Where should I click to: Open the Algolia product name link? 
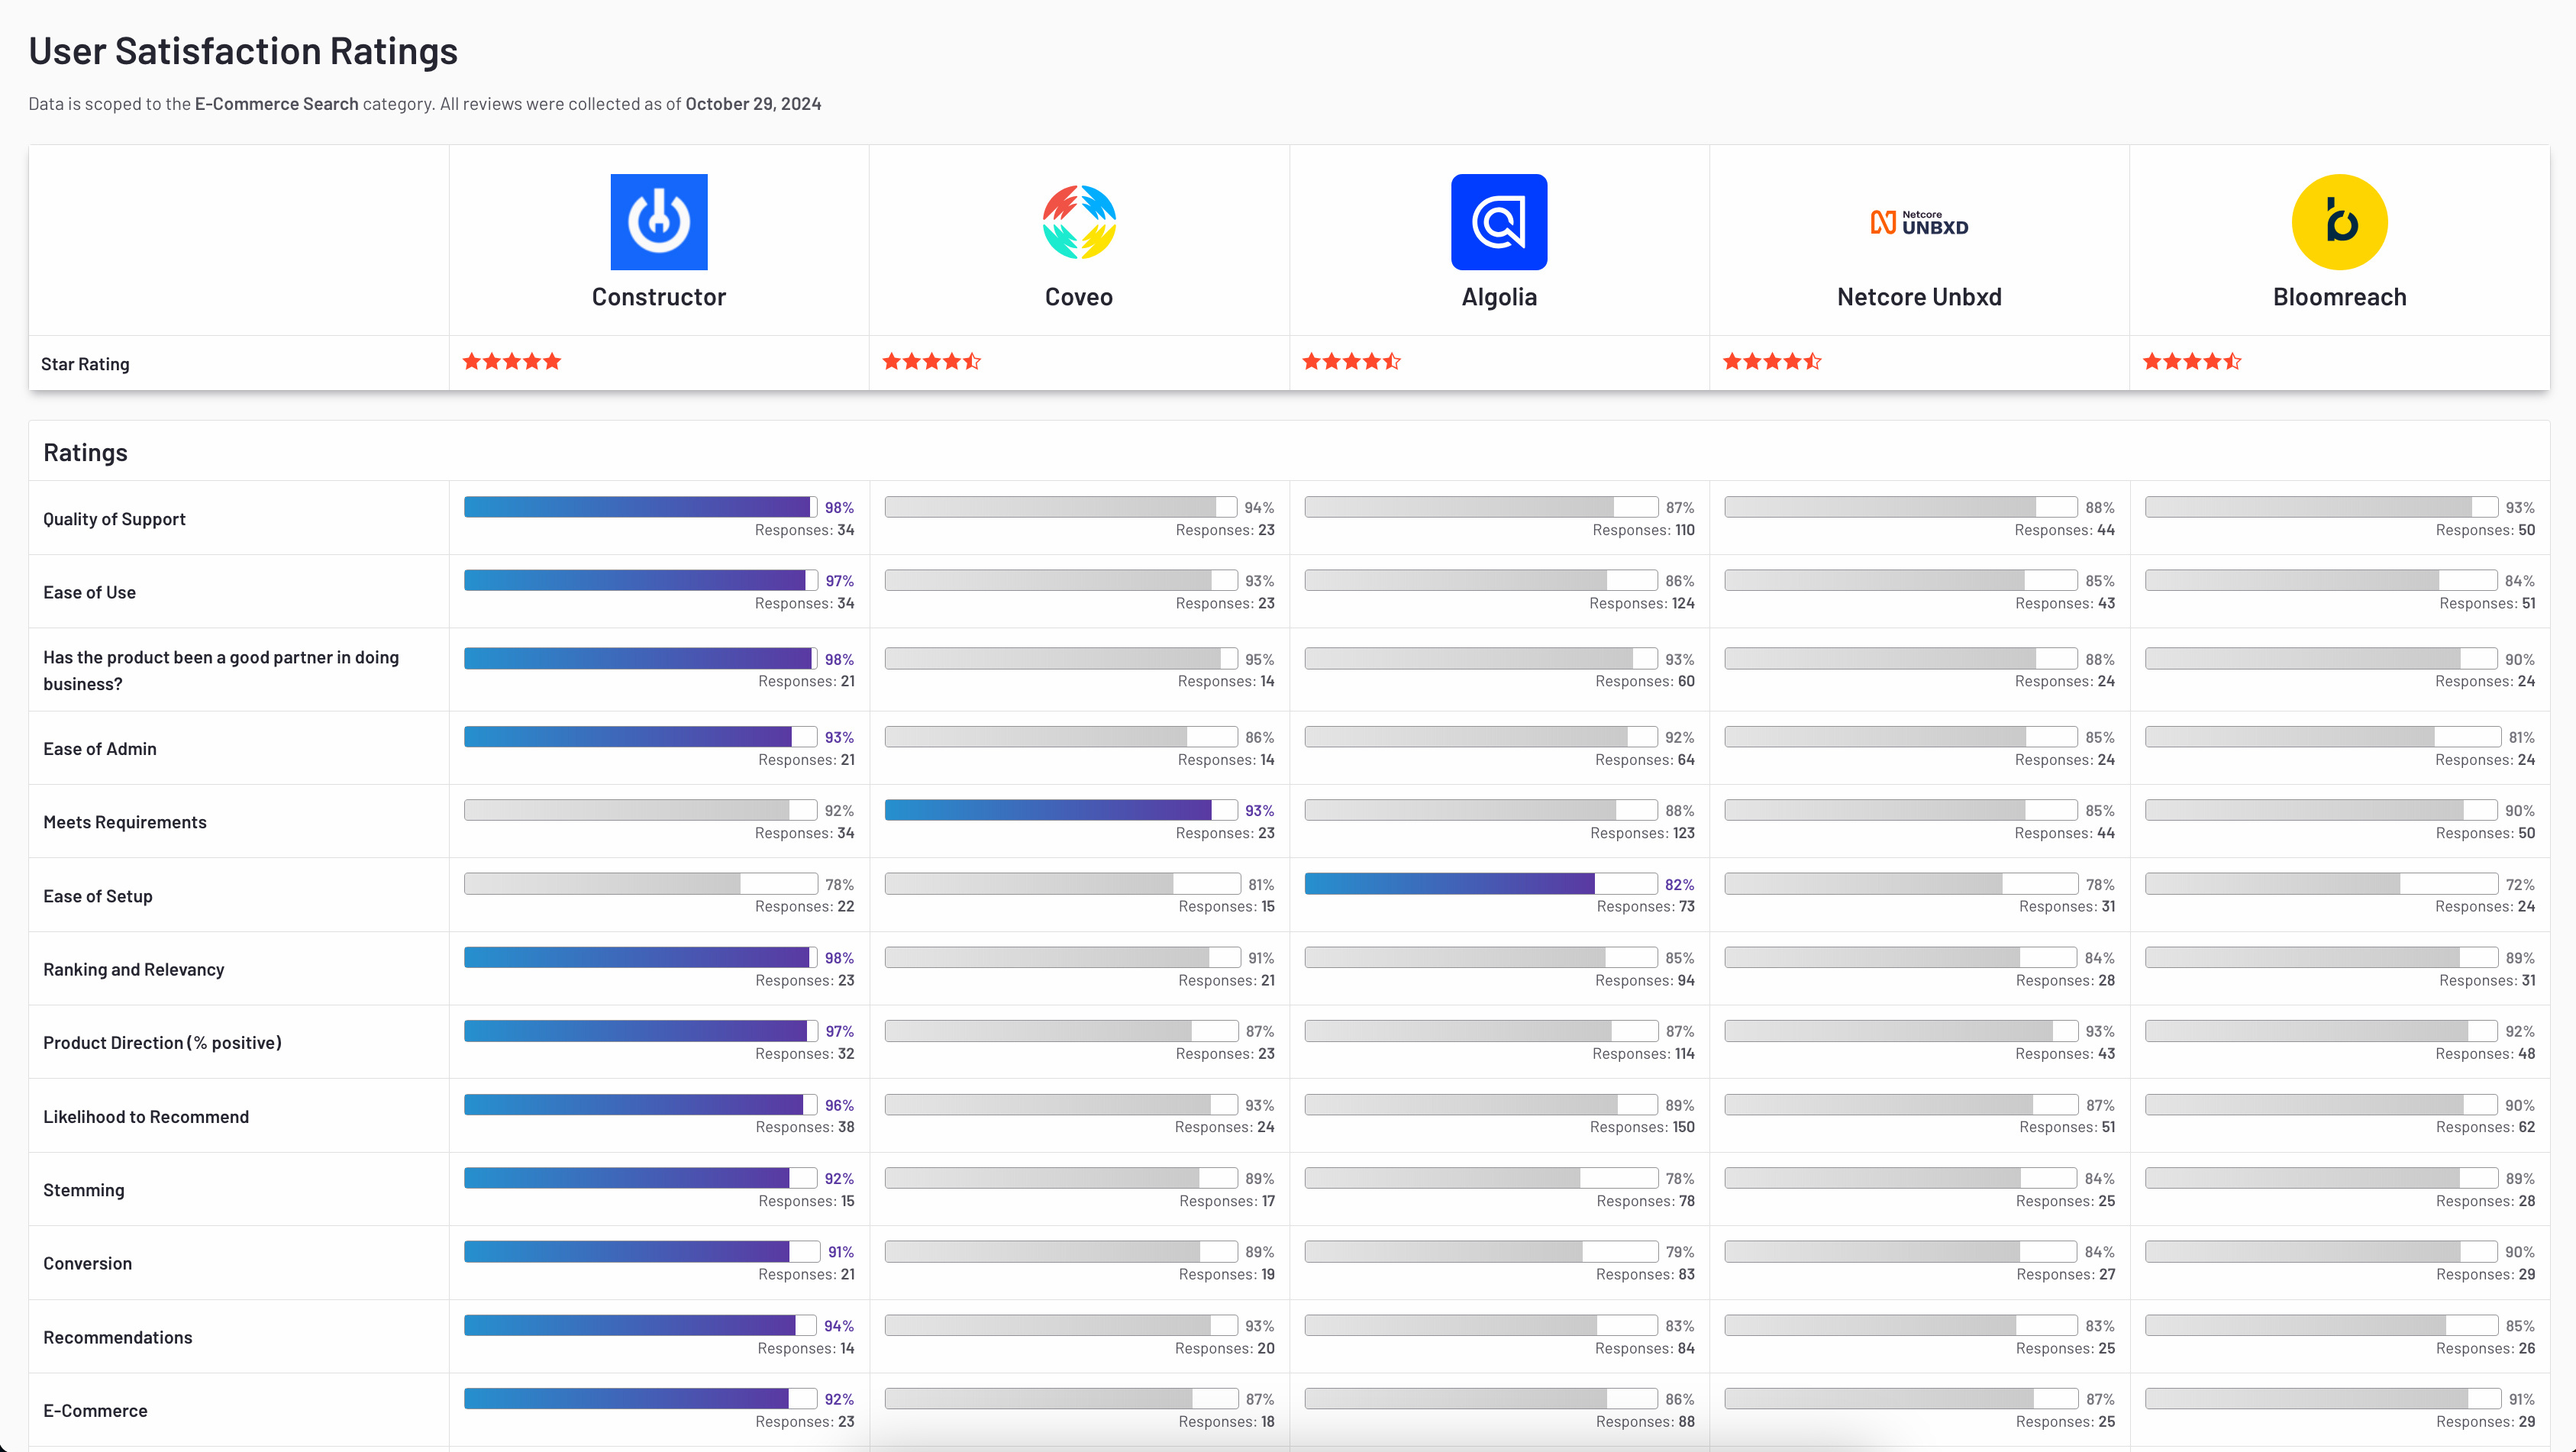pos(1499,297)
